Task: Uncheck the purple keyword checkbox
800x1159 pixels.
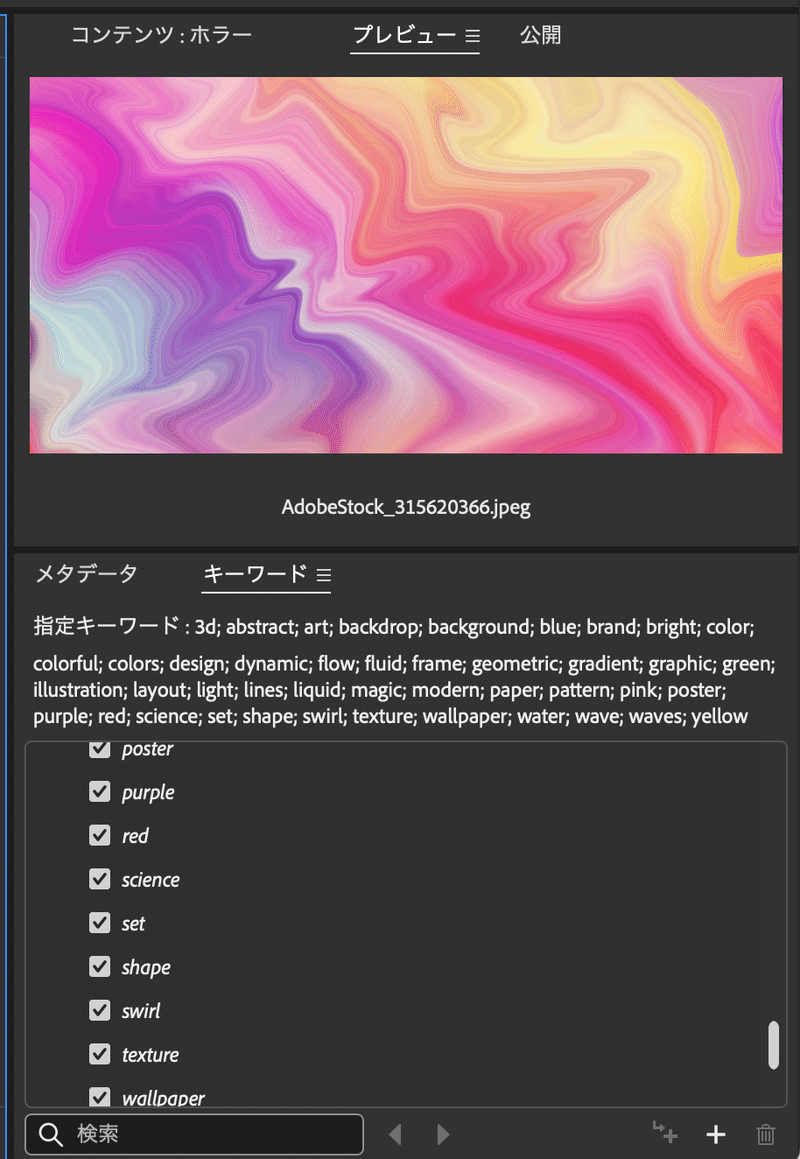Action: pyautogui.click(x=100, y=792)
